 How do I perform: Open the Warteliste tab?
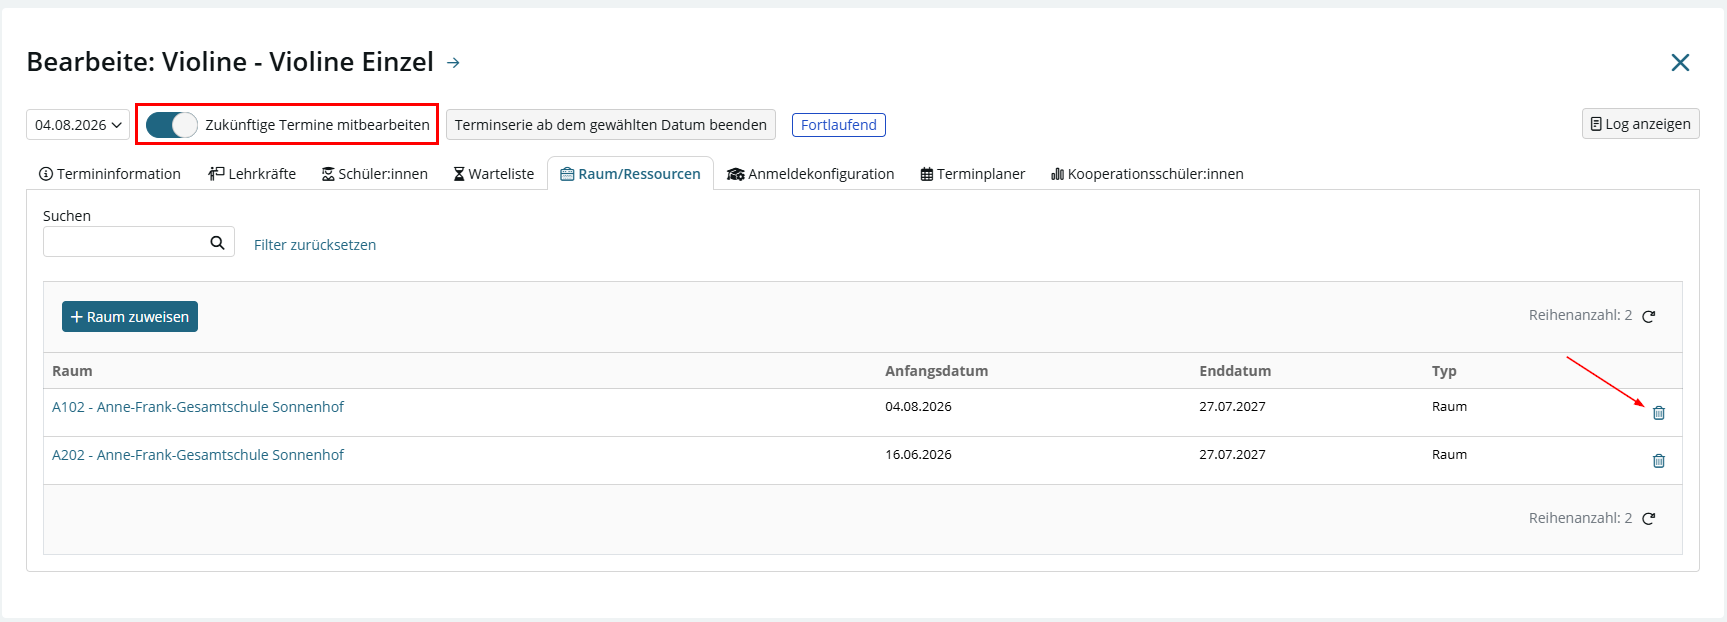coord(494,174)
